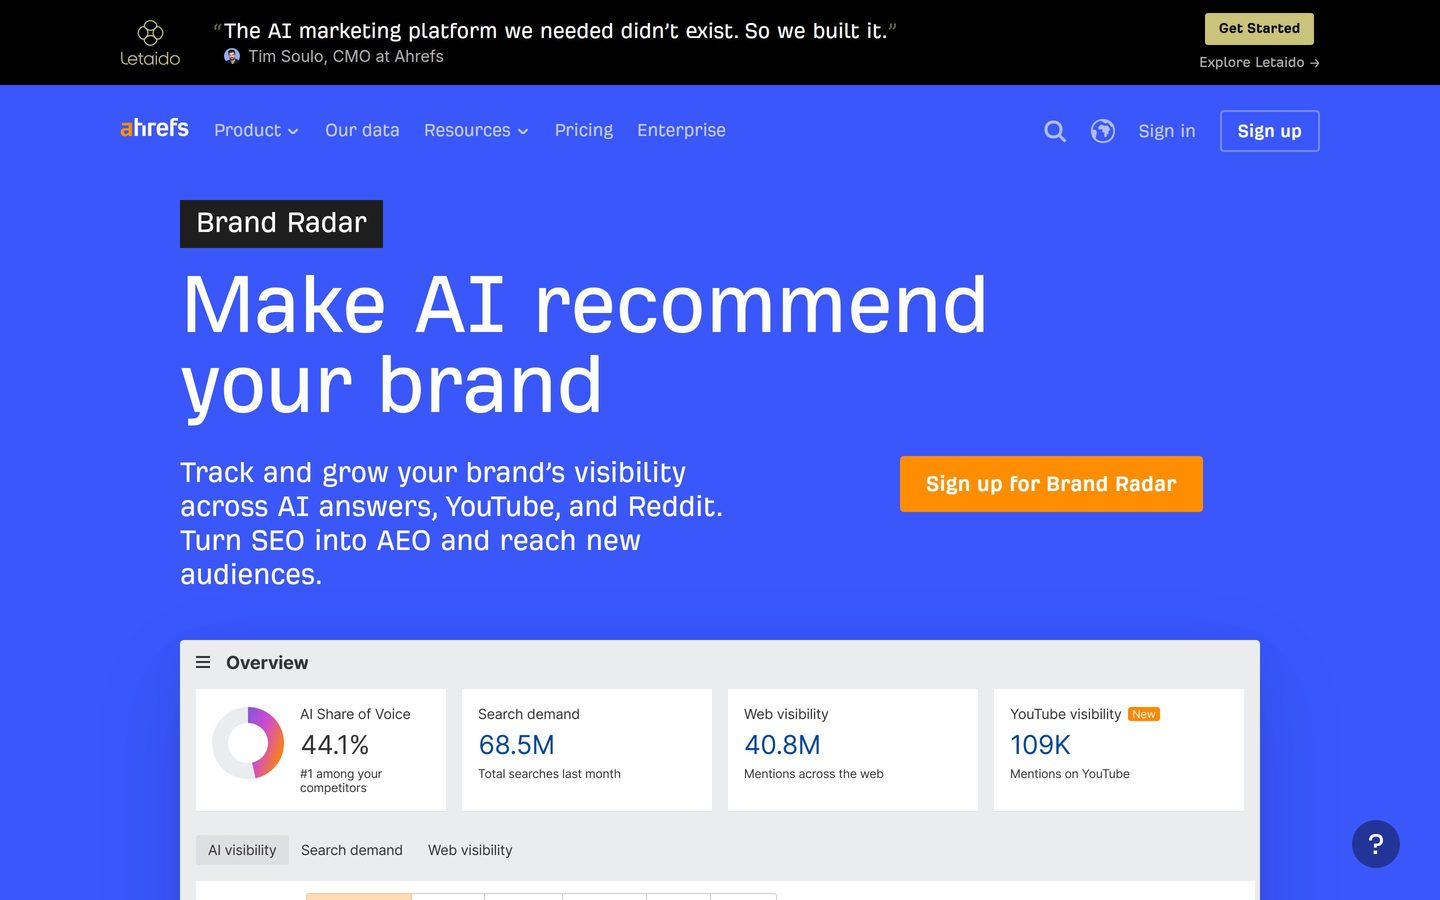Click "#1 among your competitors" text
Screen dimensions: 1440x900
click(341, 781)
